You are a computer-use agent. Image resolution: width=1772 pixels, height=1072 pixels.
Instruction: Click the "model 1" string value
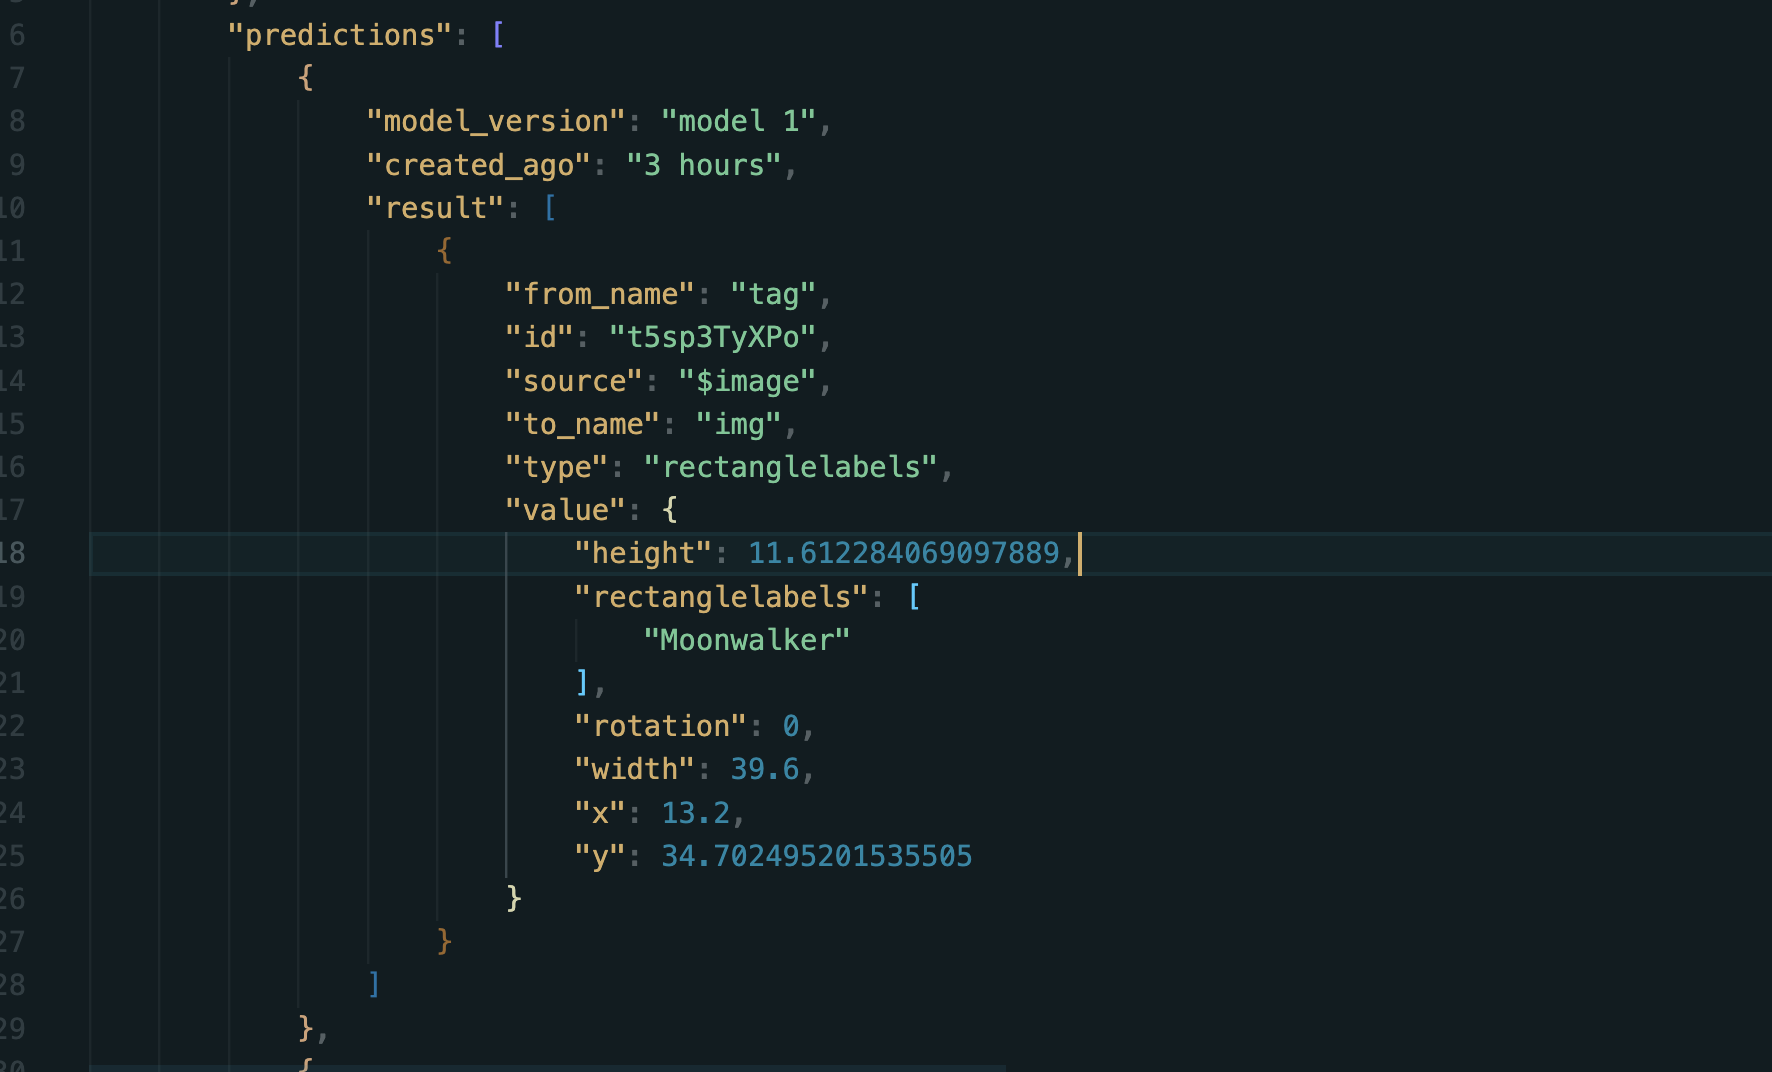pos(745,120)
